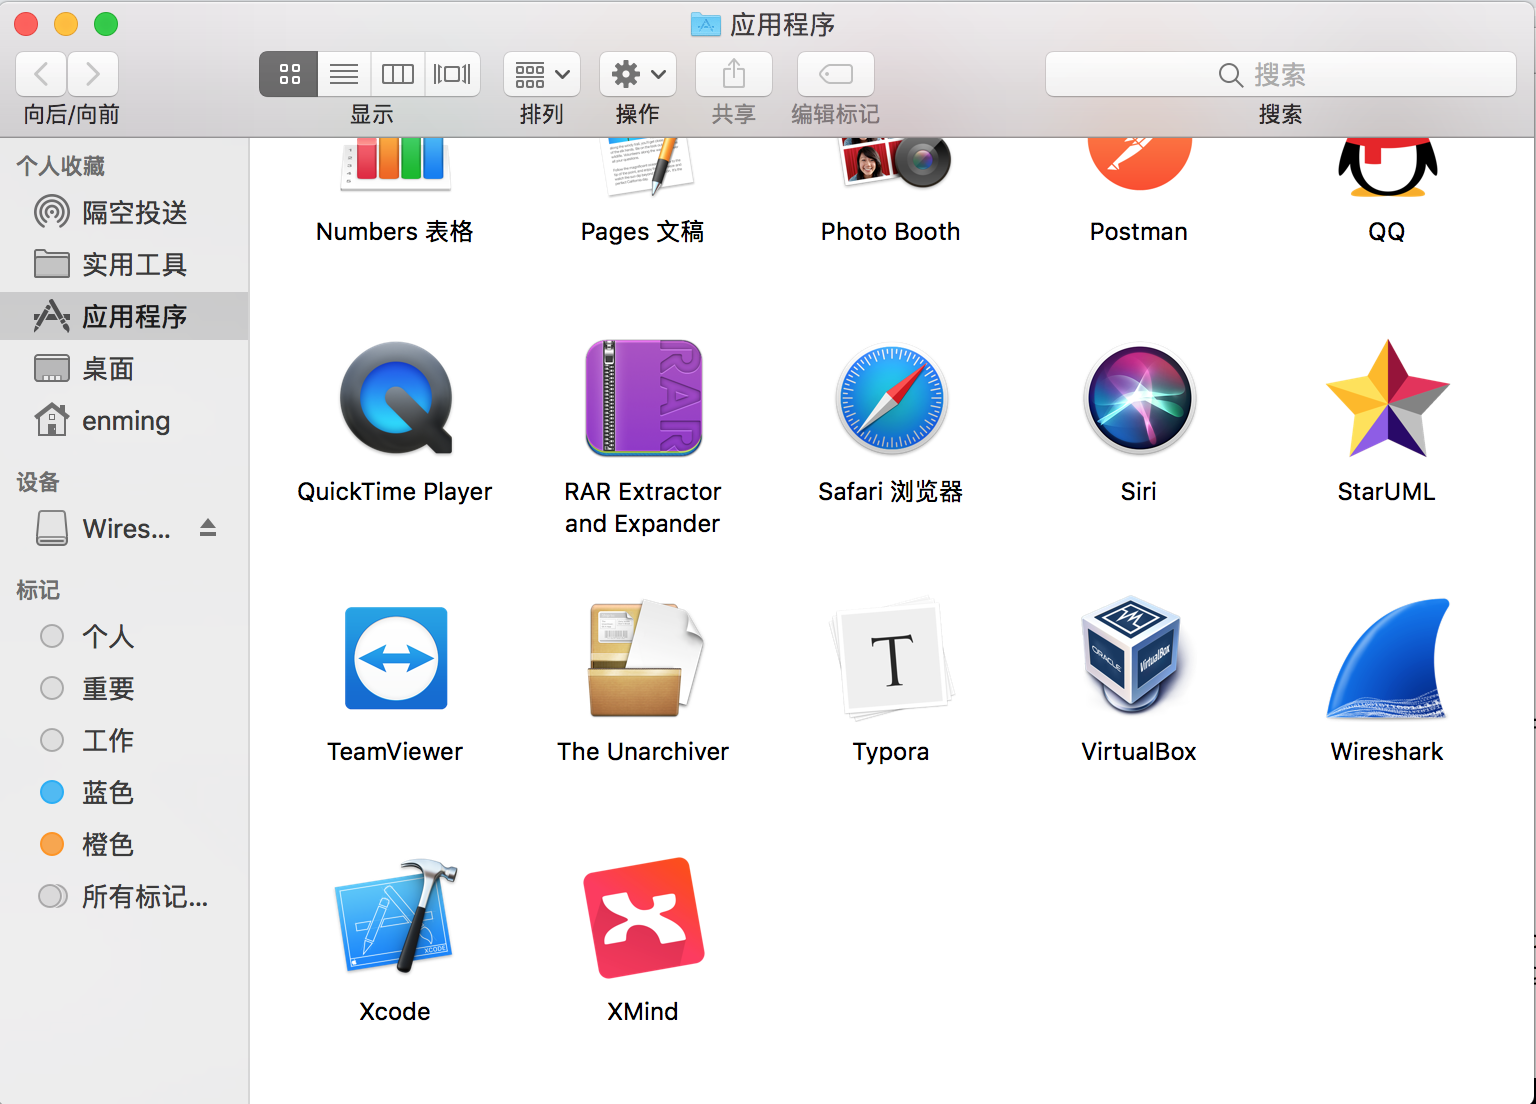This screenshot has width=1536, height=1104.
Task: Open the Safari compass icon
Action: coord(891,398)
